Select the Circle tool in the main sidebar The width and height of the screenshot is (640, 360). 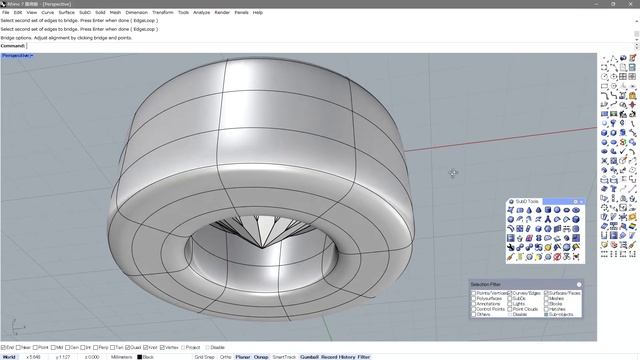(x=604, y=76)
